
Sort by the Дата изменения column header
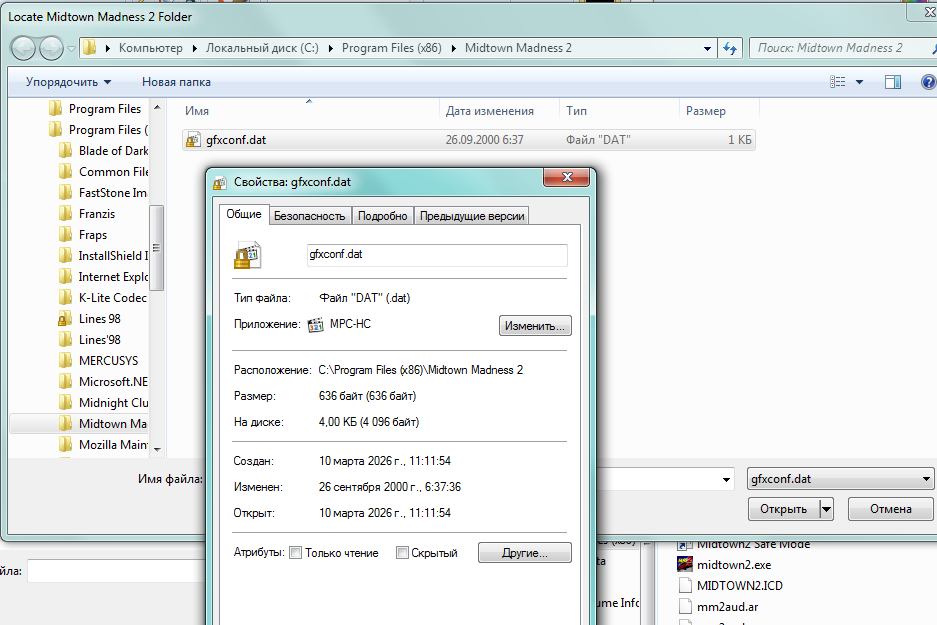(x=500, y=111)
